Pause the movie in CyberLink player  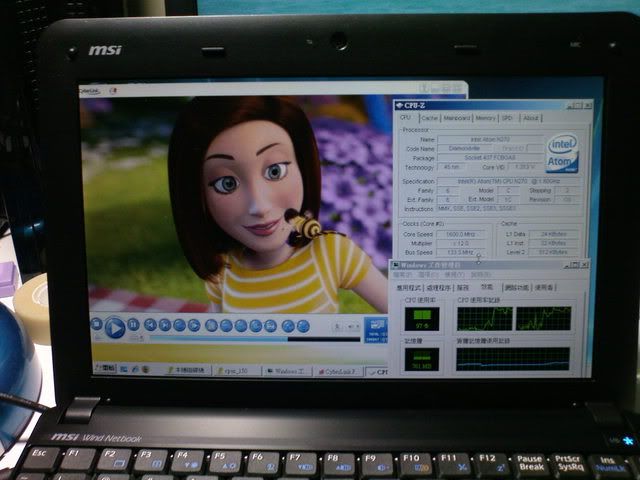(133, 325)
